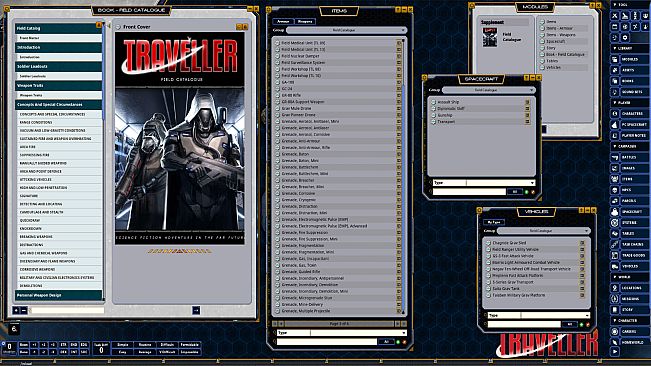Toggle the END characteristic modifier

point(73,345)
